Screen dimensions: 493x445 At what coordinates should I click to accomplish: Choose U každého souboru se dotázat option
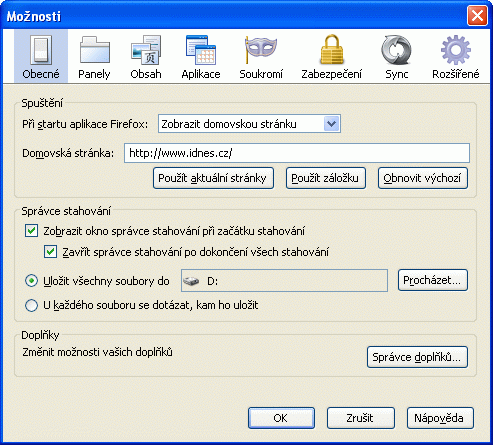point(31,305)
